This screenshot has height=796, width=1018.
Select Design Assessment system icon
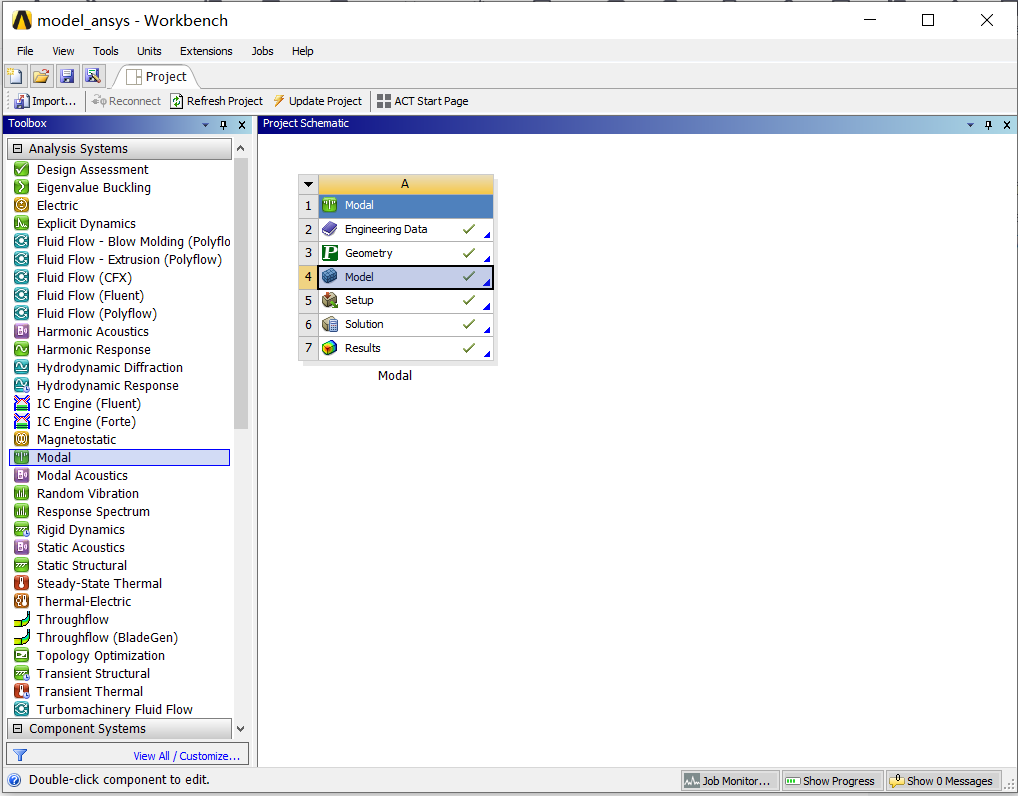click(x=21, y=169)
